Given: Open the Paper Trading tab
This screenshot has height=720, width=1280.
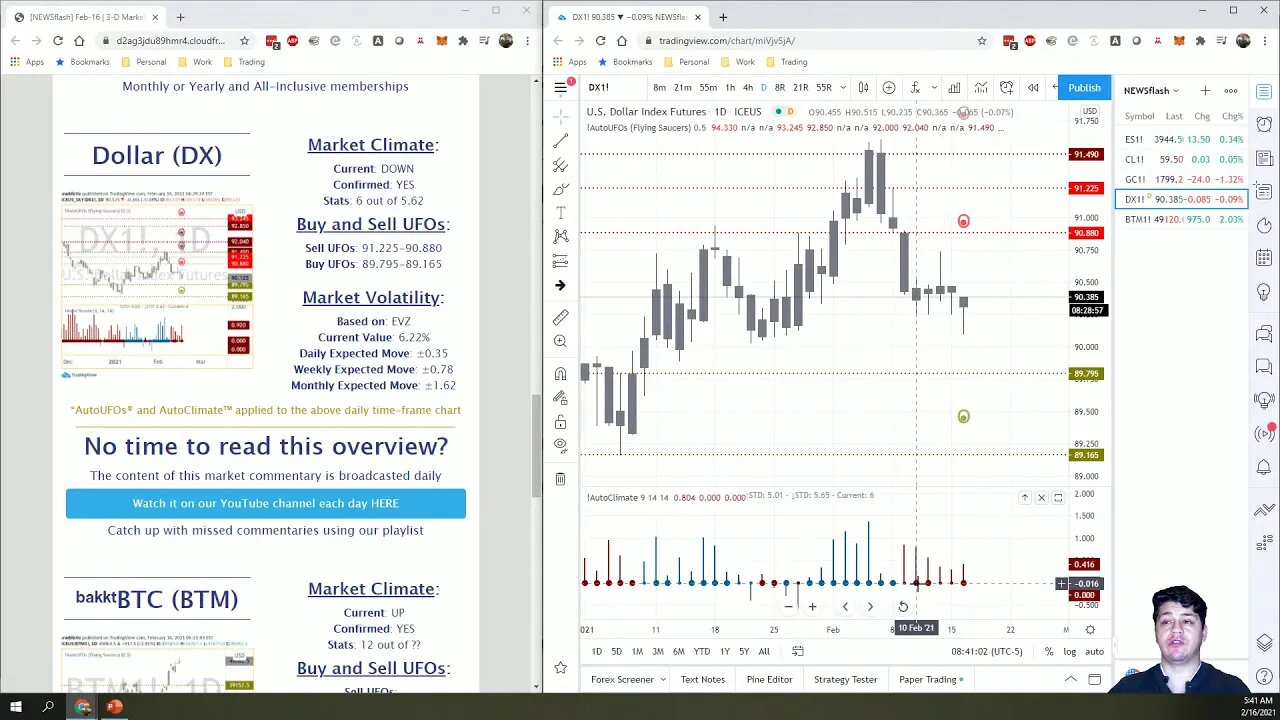Looking at the screenshot, I should click(931, 679).
